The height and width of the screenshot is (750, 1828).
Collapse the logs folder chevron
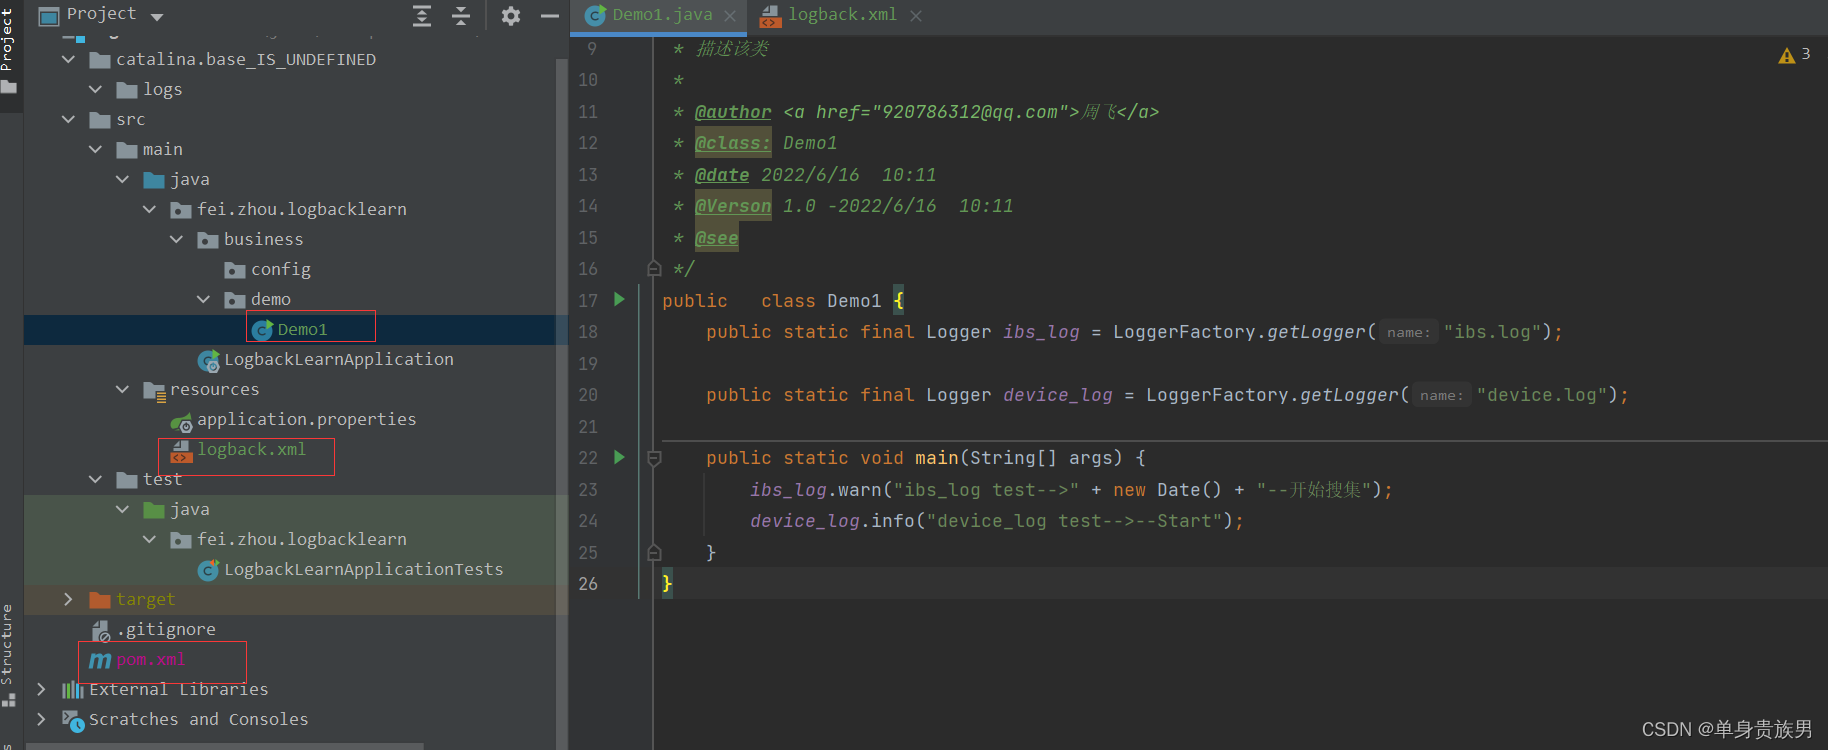[x=95, y=90]
